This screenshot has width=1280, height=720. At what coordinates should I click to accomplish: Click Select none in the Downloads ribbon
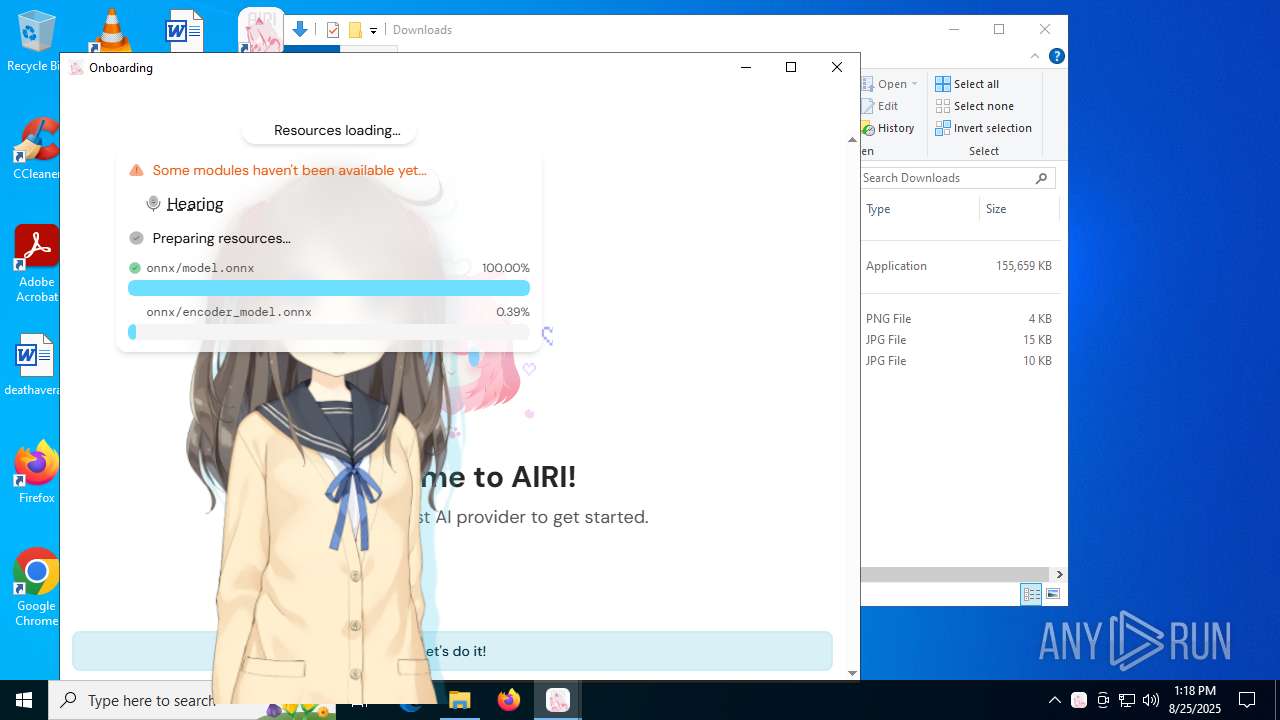[974, 106]
